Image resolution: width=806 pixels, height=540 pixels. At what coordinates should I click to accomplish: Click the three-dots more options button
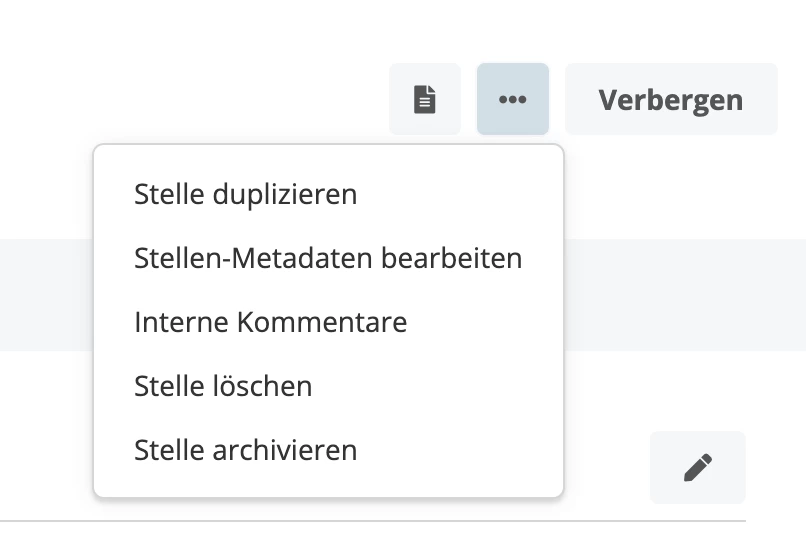pyautogui.click(x=513, y=99)
